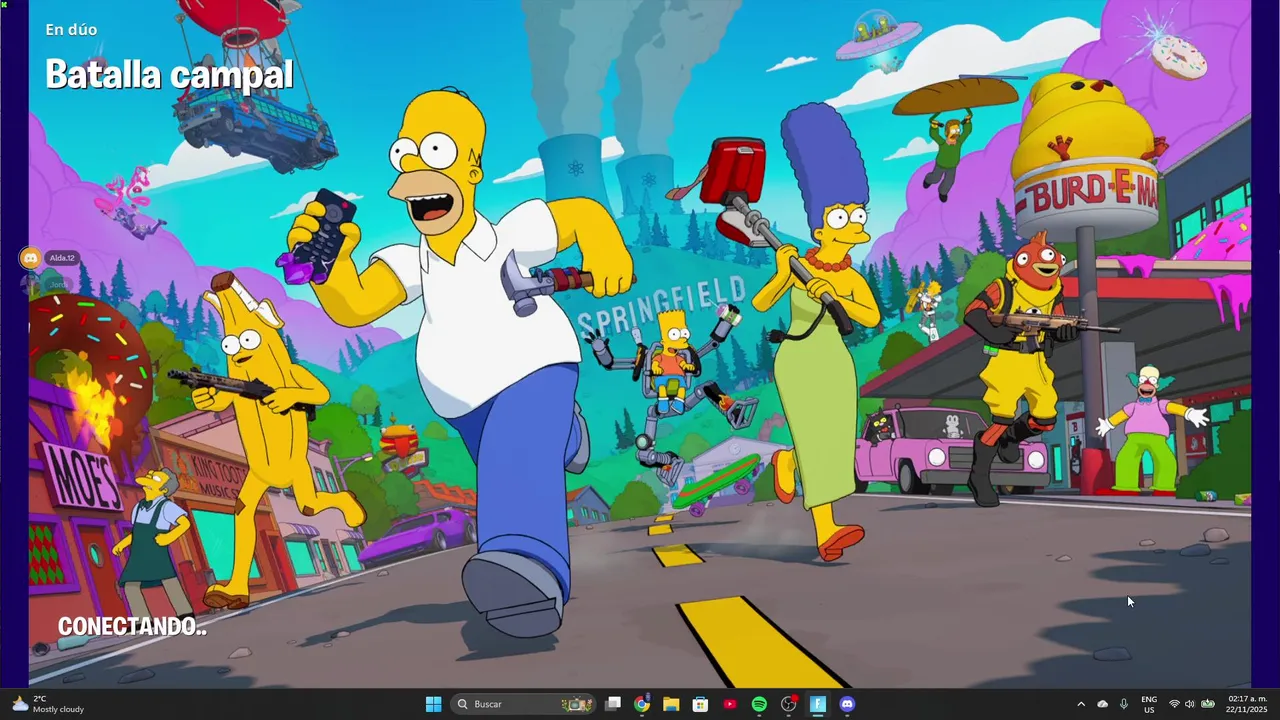Image resolution: width=1280 pixels, height=720 pixels.
Task: Open the circular app with red badge
Action: point(788,704)
